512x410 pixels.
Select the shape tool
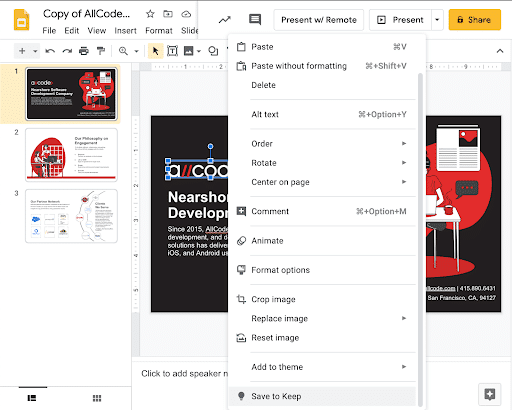coord(213,51)
